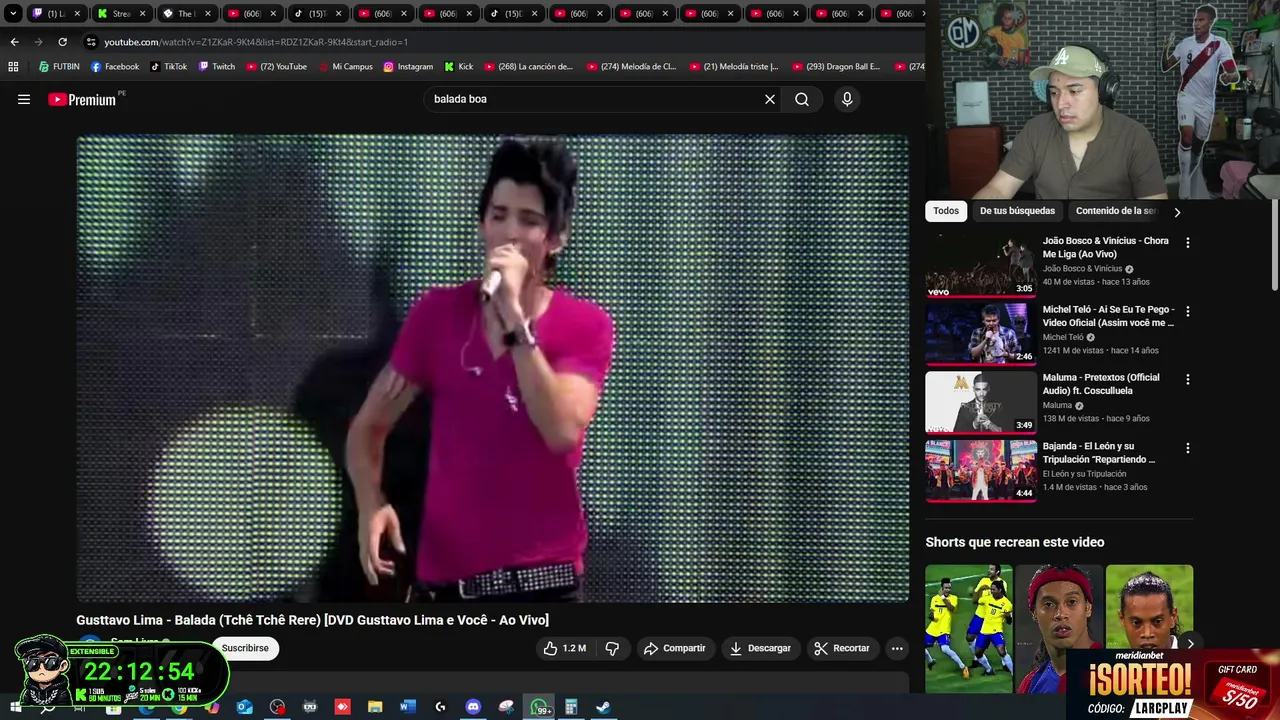Click the Descargar download button
This screenshot has height=720, width=1280.
pyautogui.click(x=760, y=648)
